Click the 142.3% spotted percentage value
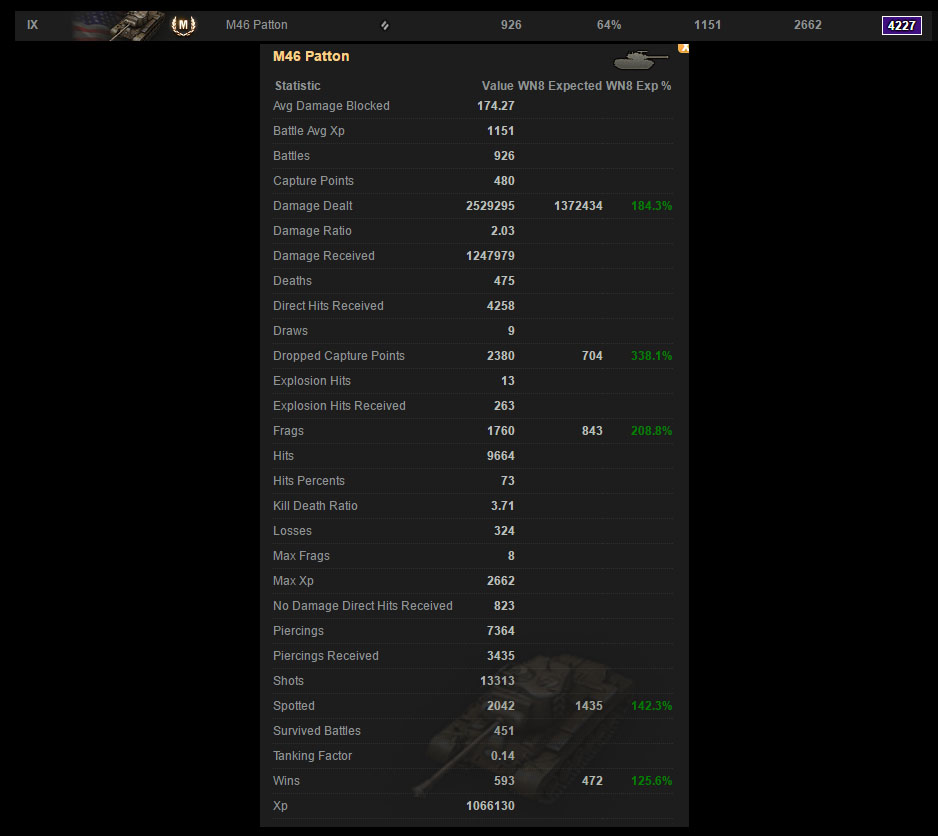Viewport: 938px width, 836px height. click(651, 706)
